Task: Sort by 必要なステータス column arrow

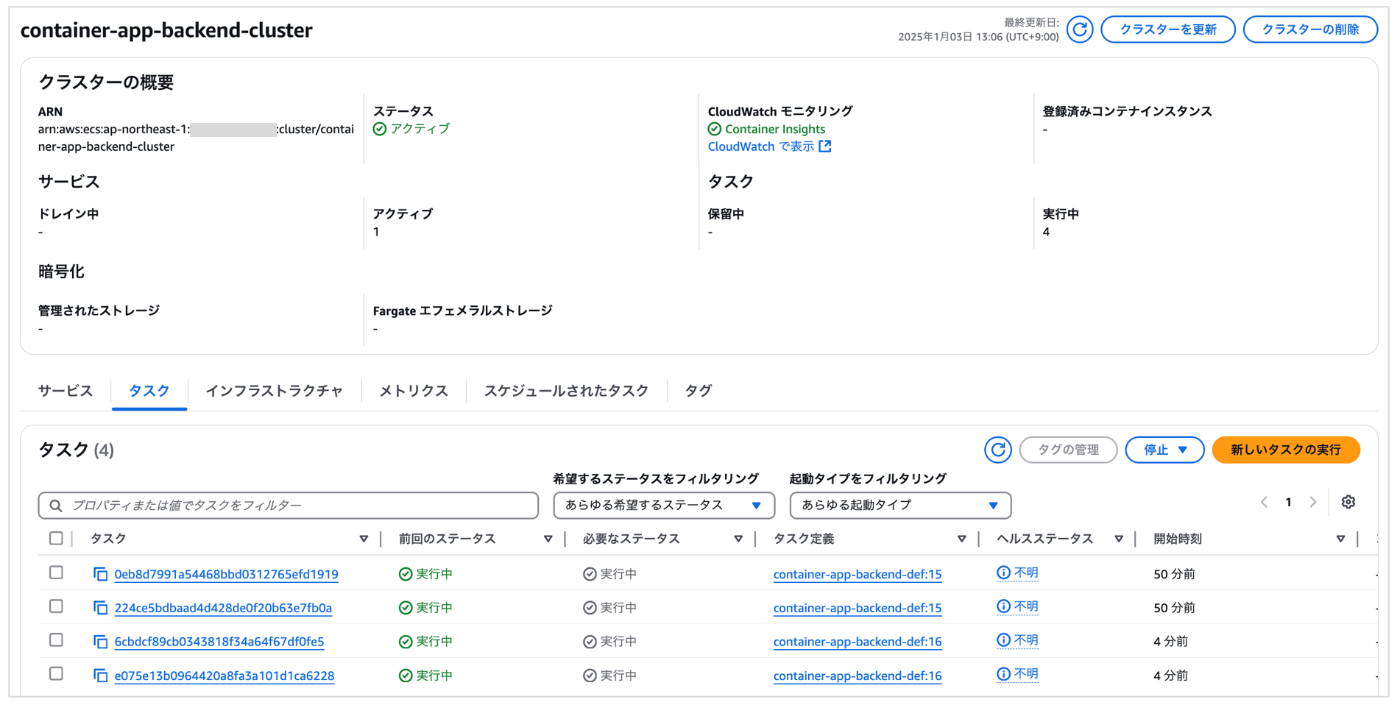Action: coord(738,539)
